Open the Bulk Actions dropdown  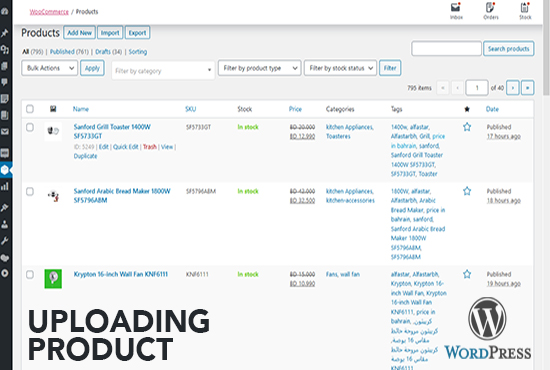[49, 68]
